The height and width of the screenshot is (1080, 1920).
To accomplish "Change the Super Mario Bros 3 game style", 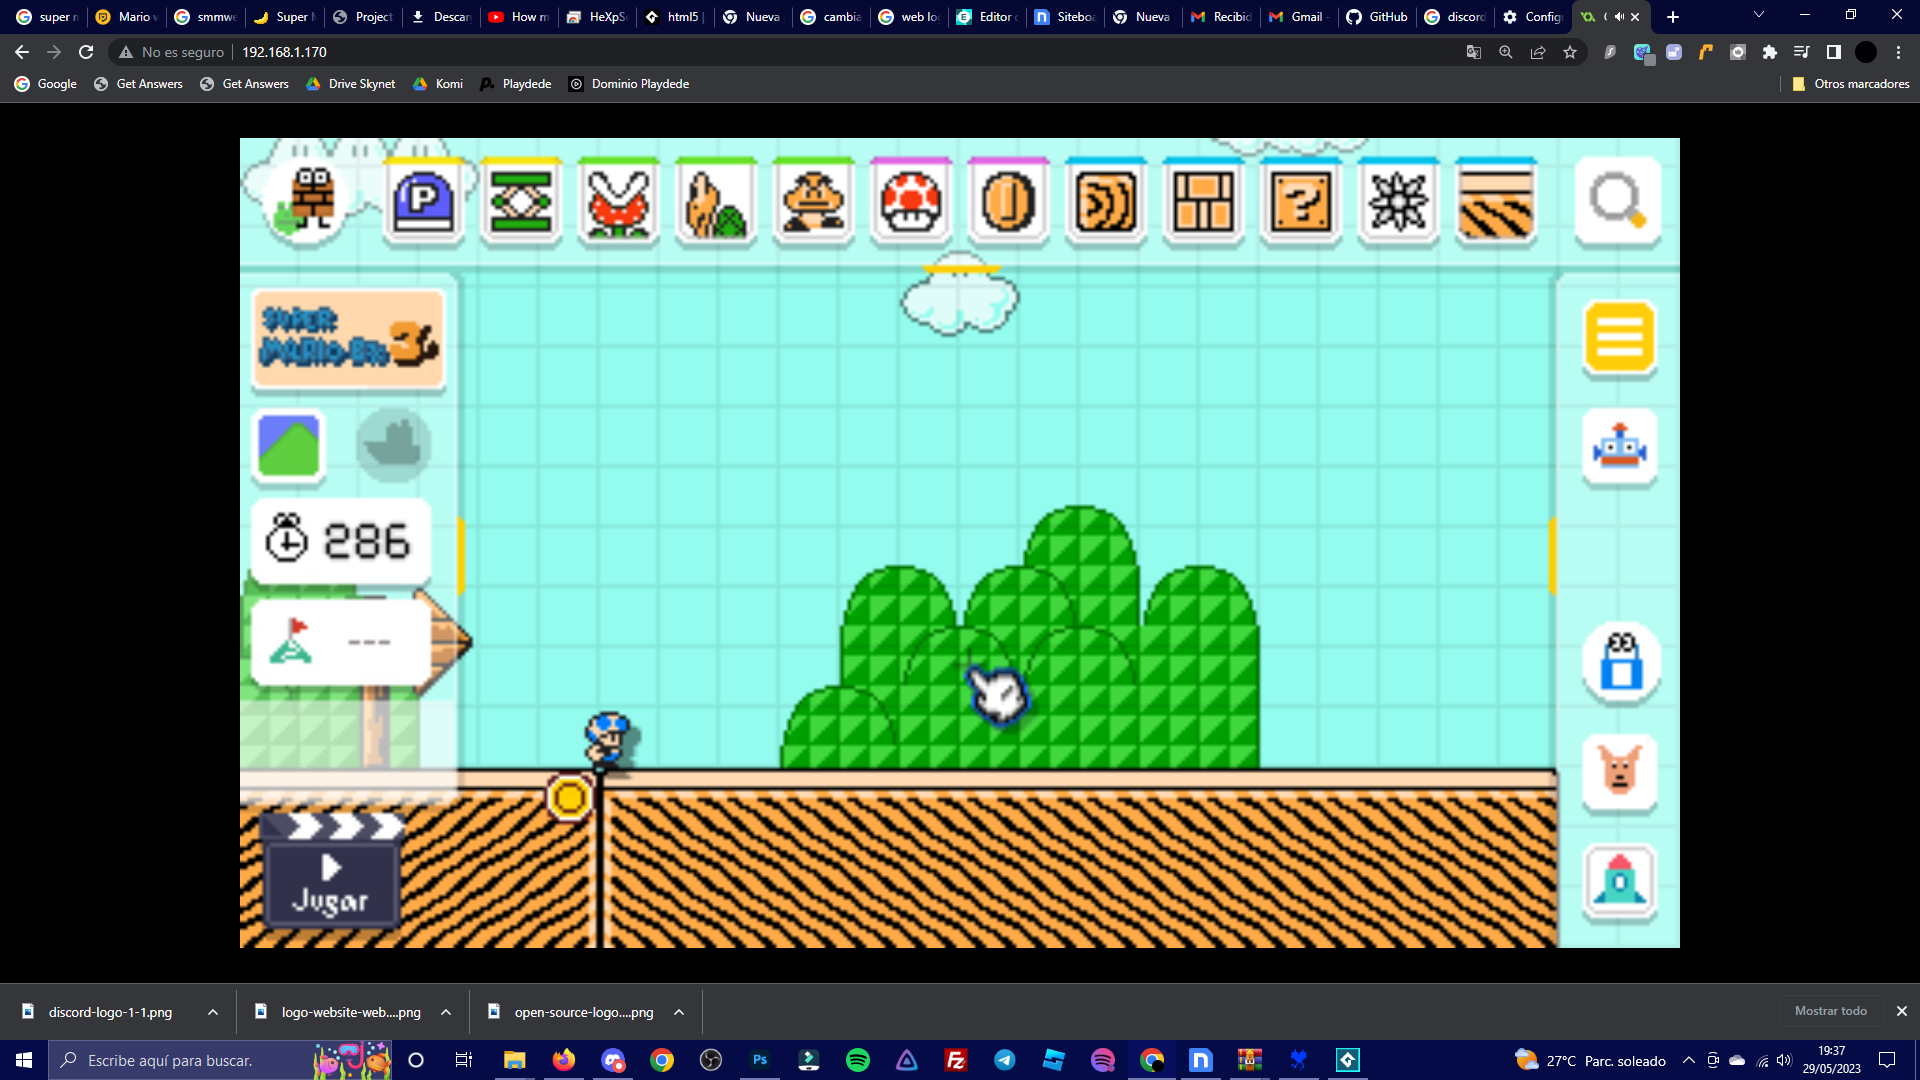I will (348, 339).
